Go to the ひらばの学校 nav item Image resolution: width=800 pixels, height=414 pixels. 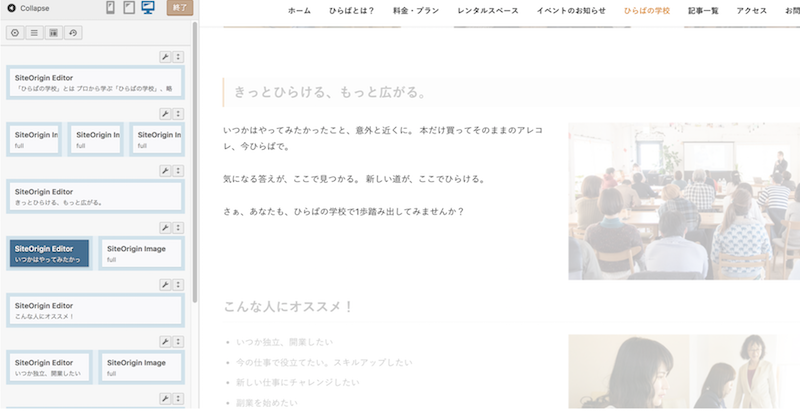pos(646,10)
